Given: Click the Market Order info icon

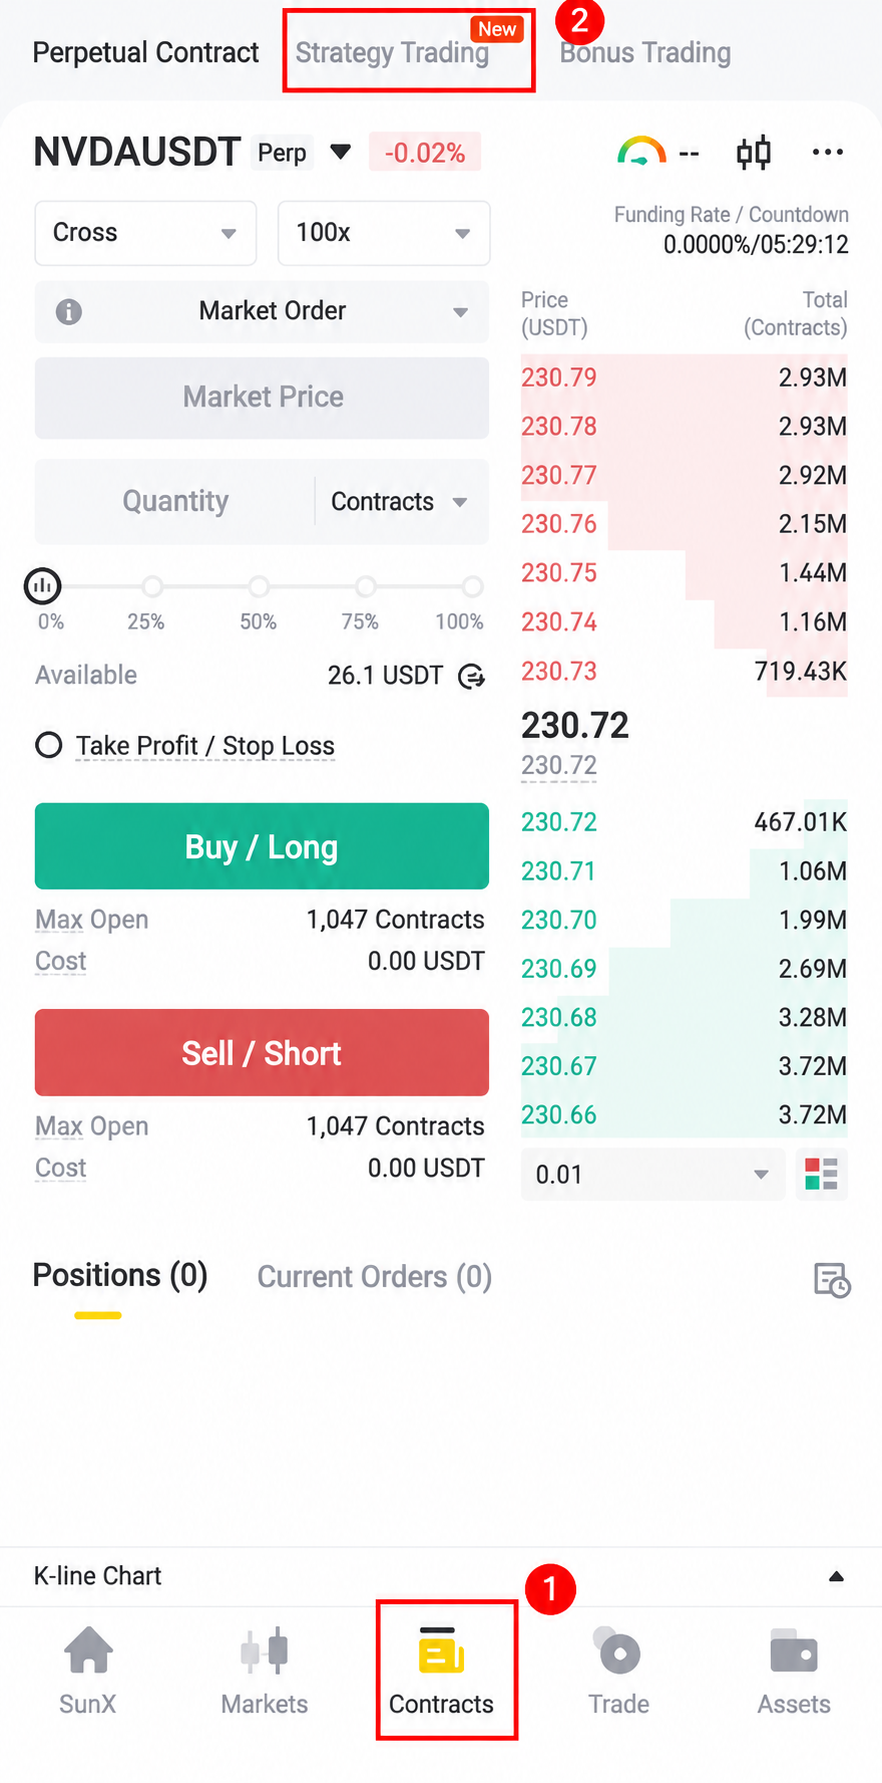Looking at the screenshot, I should tap(69, 312).
